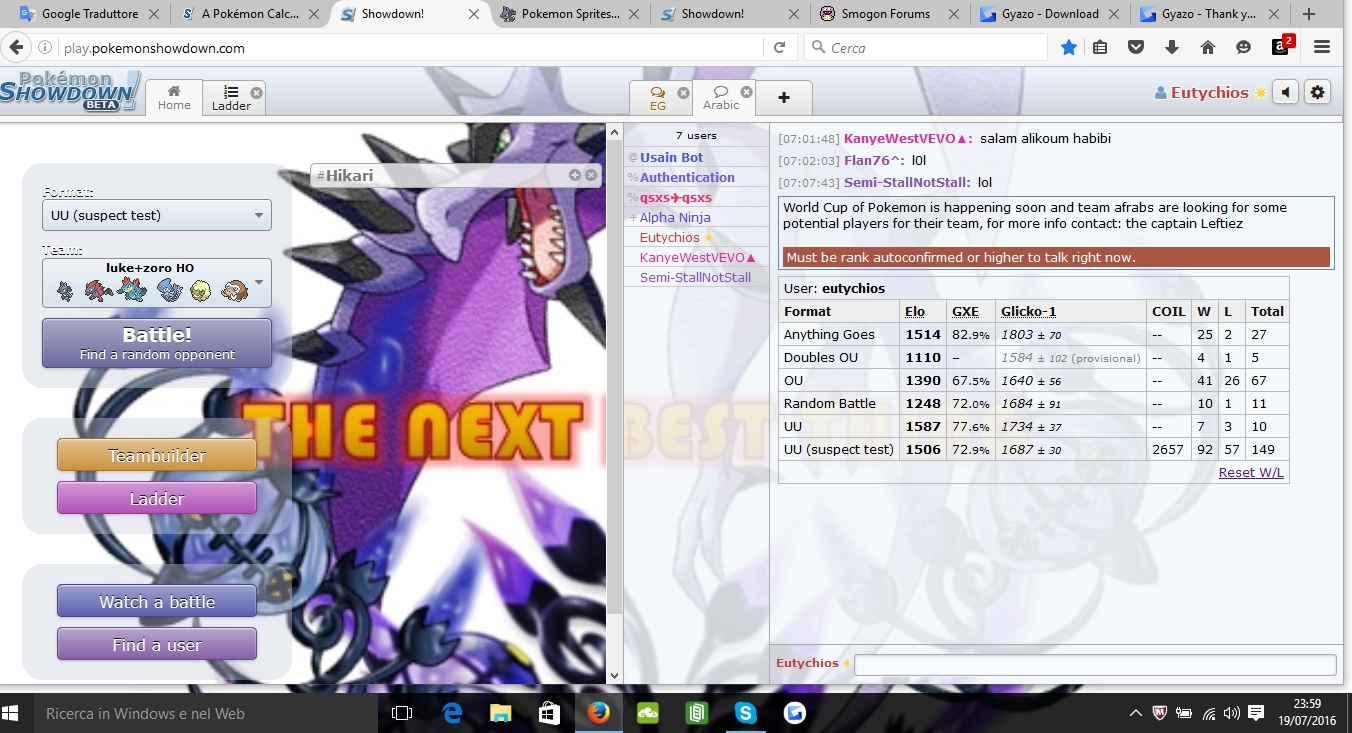1352x733 pixels.
Task: Mute sound with the speaker icon
Action: click(1286, 92)
